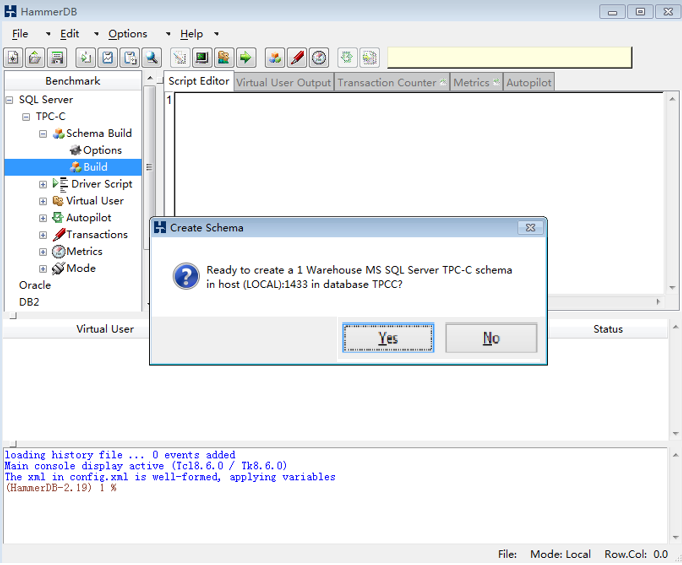Viewport: 682px width, 565px height.
Task: Select Oracle in the benchmark tree
Action: point(35,285)
